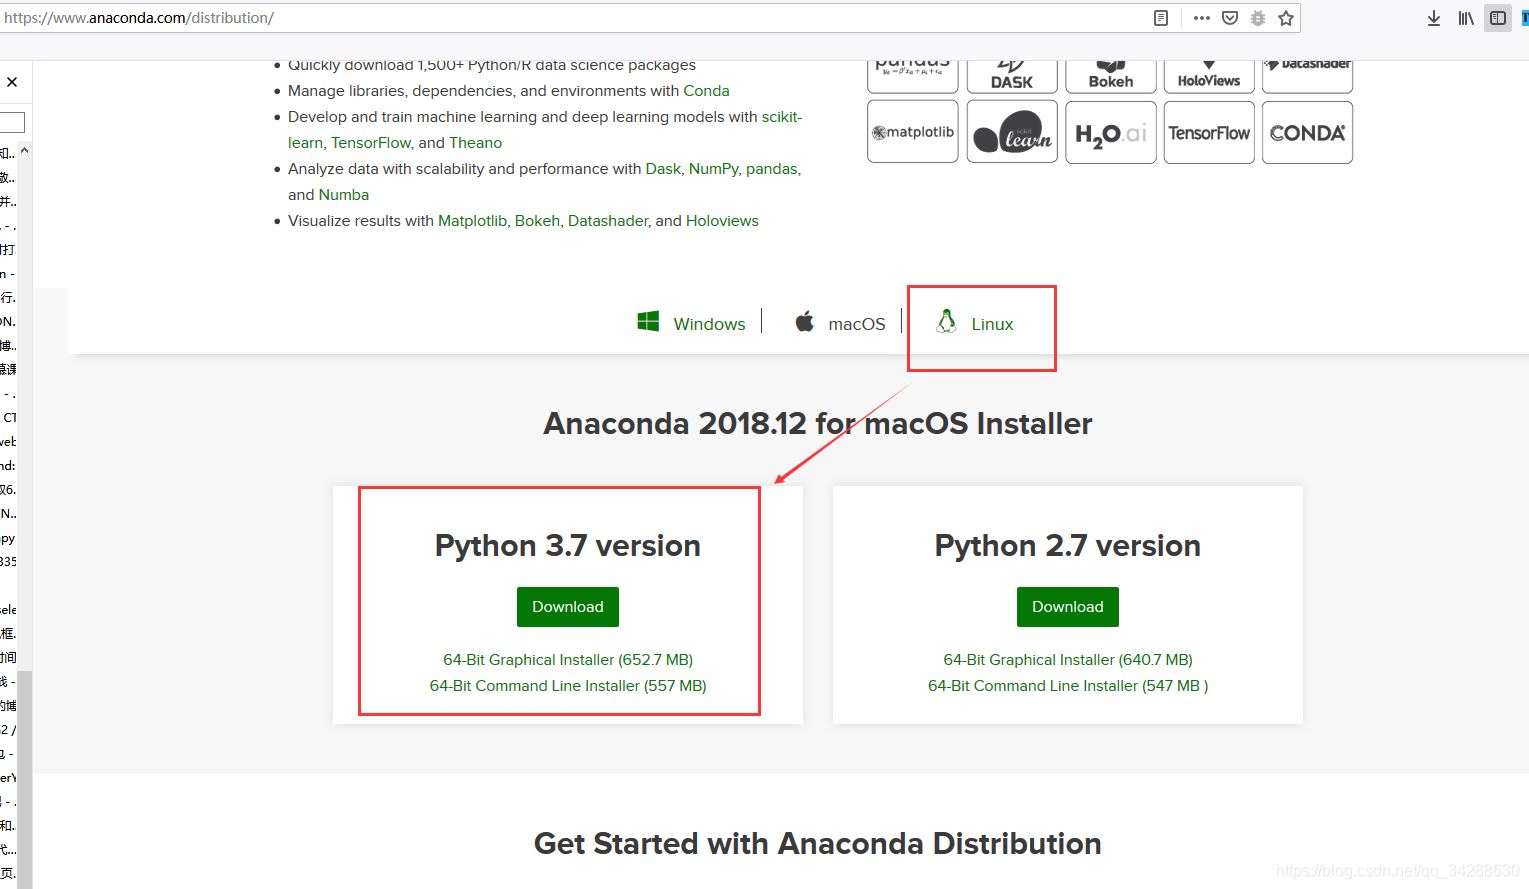Open the library bookshelf icon
This screenshot has width=1529, height=889.
click(x=1466, y=18)
